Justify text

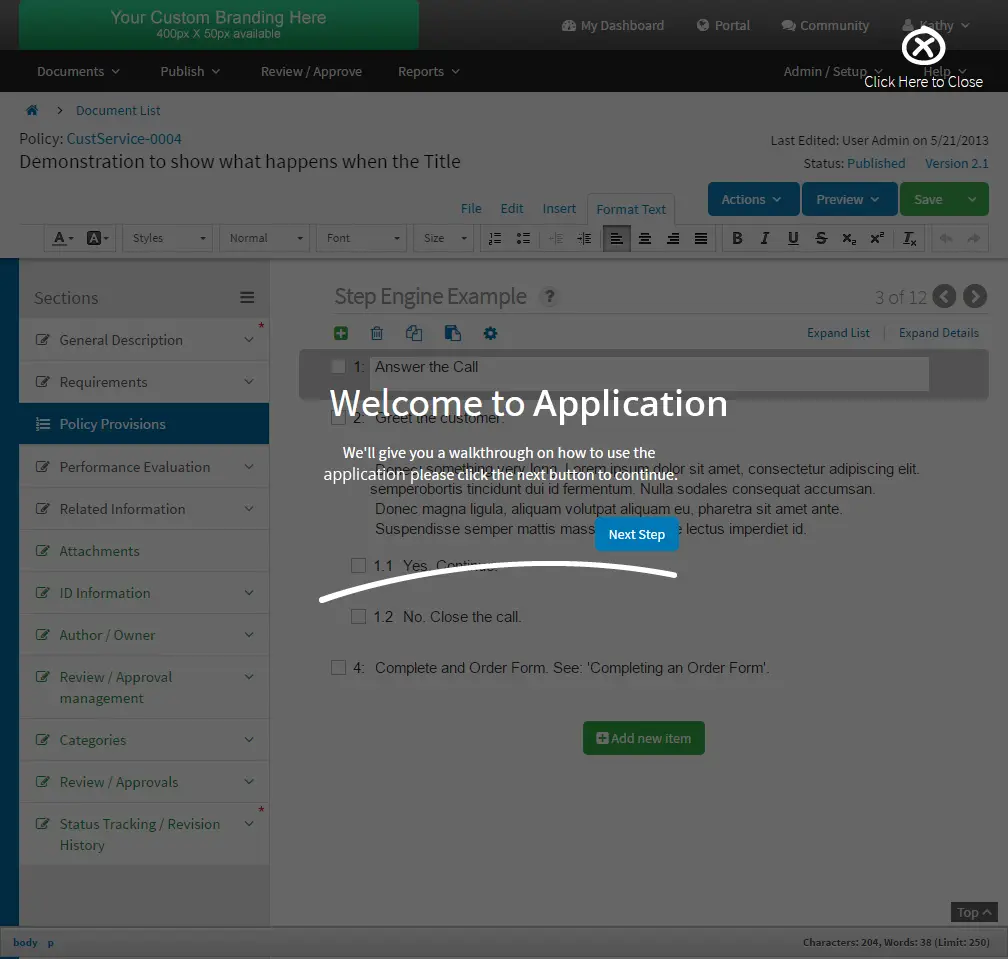701,238
